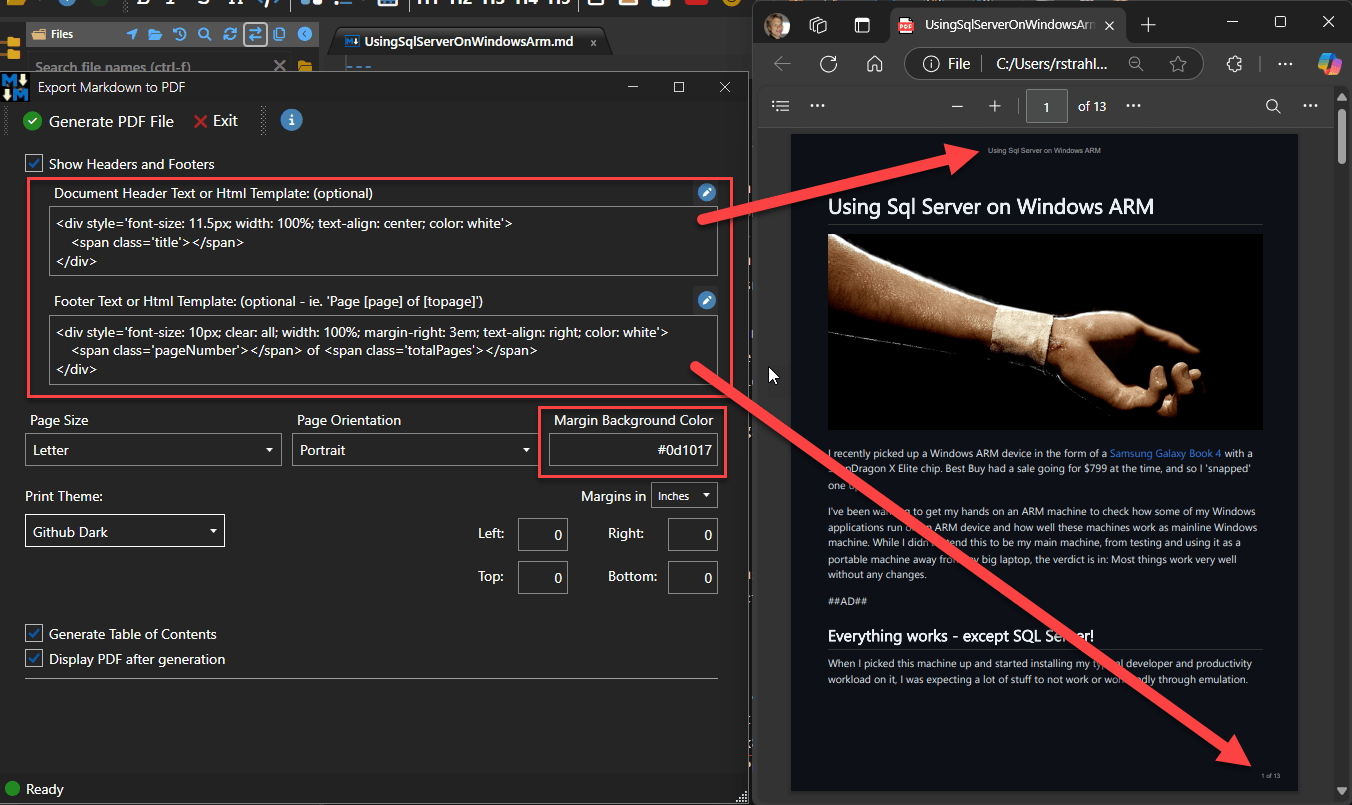Open the Edge profile avatar

click(777, 24)
